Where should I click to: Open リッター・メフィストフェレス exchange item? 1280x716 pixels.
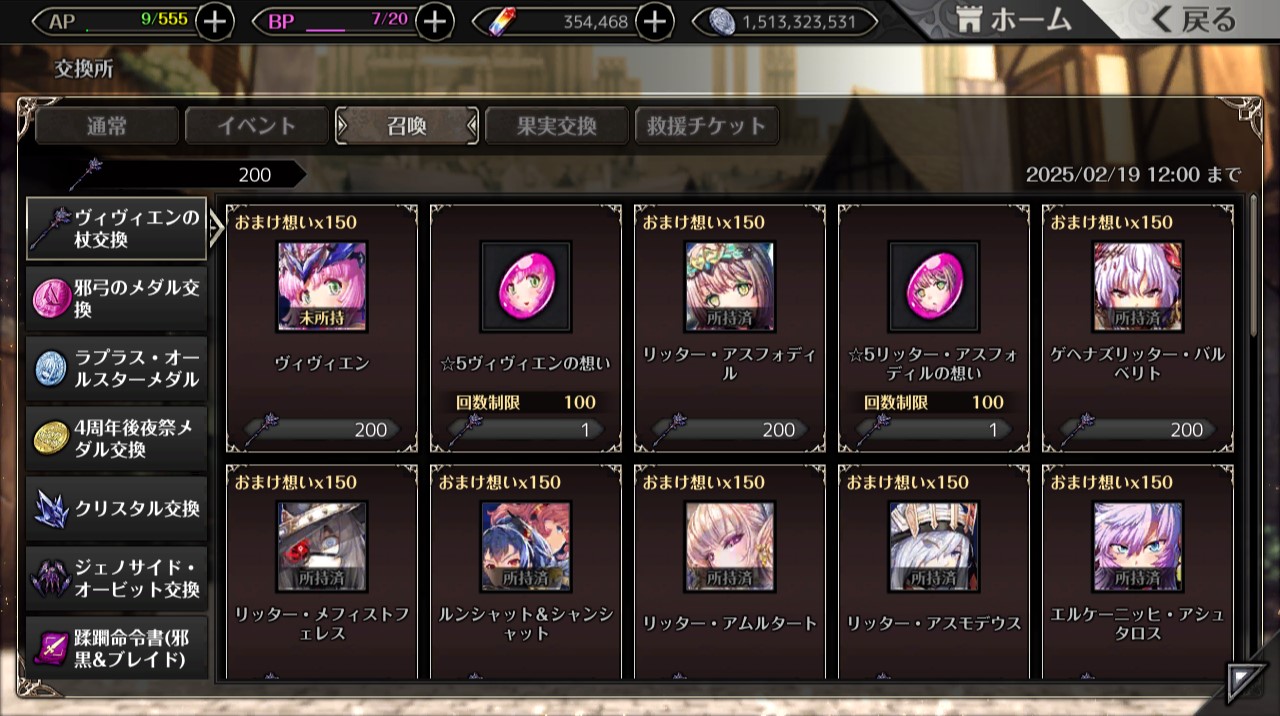click(x=322, y=572)
